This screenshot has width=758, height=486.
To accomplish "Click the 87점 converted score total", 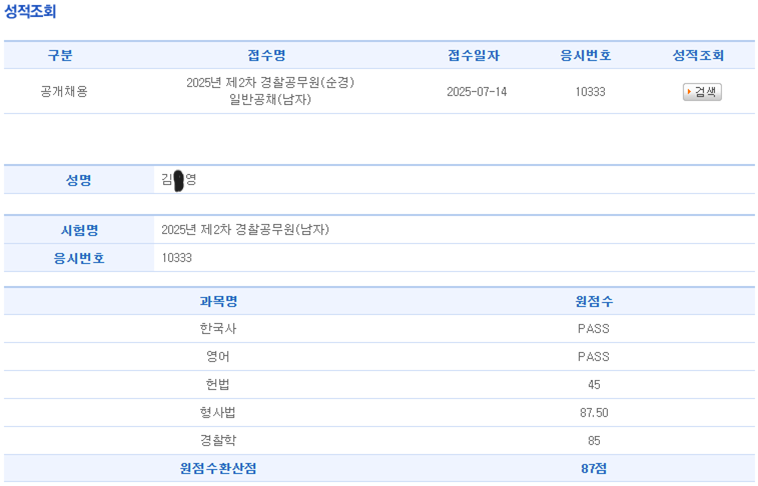I will [x=593, y=469].
